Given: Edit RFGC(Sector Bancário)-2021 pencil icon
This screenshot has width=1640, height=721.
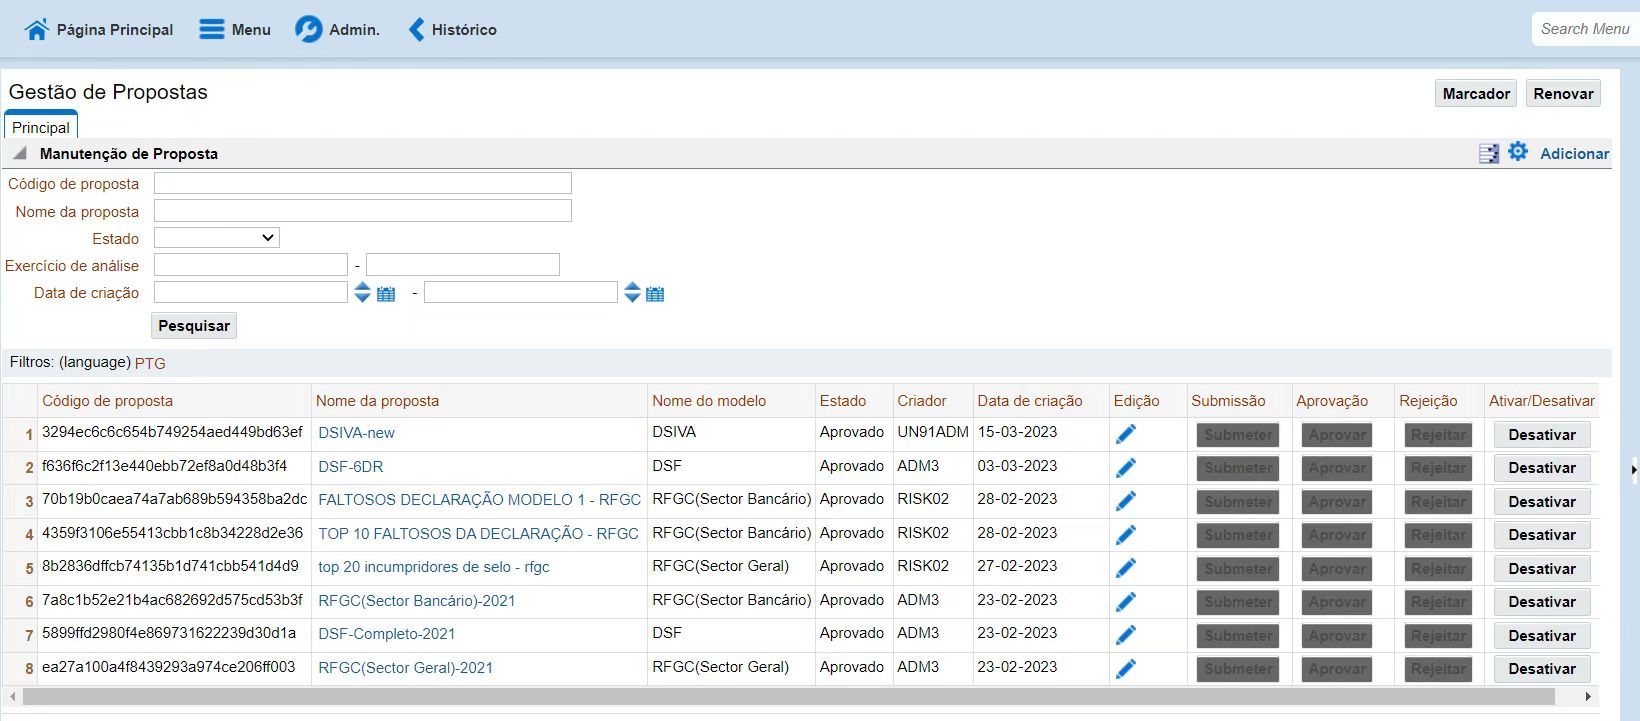Looking at the screenshot, I should 1126,601.
